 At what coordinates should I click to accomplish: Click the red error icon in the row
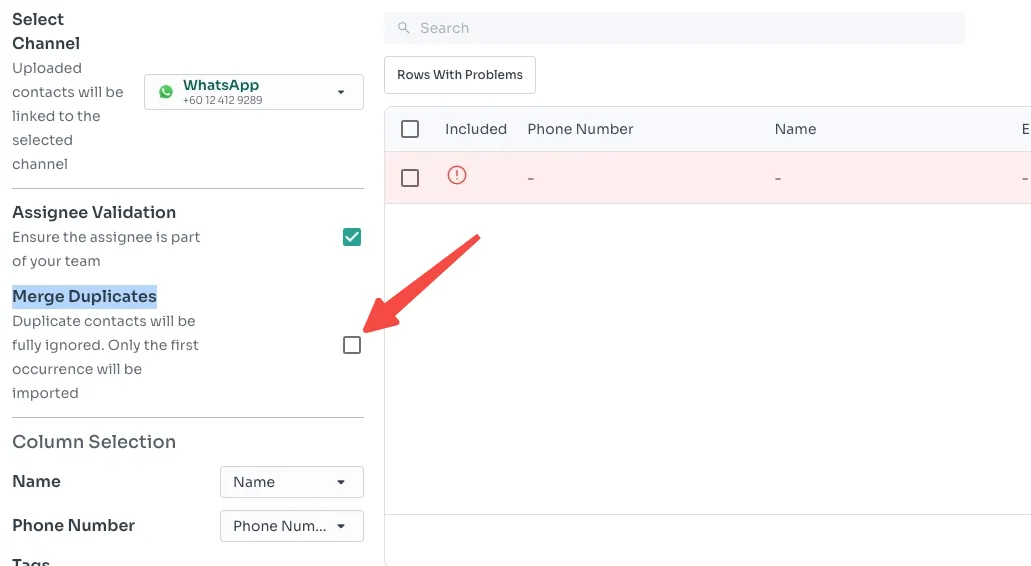[x=457, y=176]
